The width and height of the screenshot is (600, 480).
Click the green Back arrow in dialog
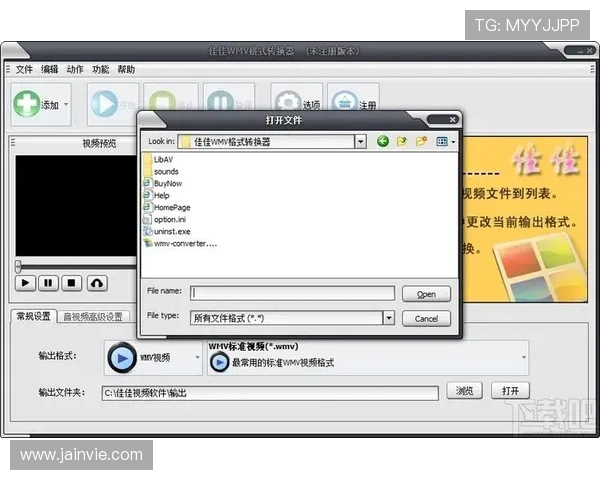click(383, 142)
